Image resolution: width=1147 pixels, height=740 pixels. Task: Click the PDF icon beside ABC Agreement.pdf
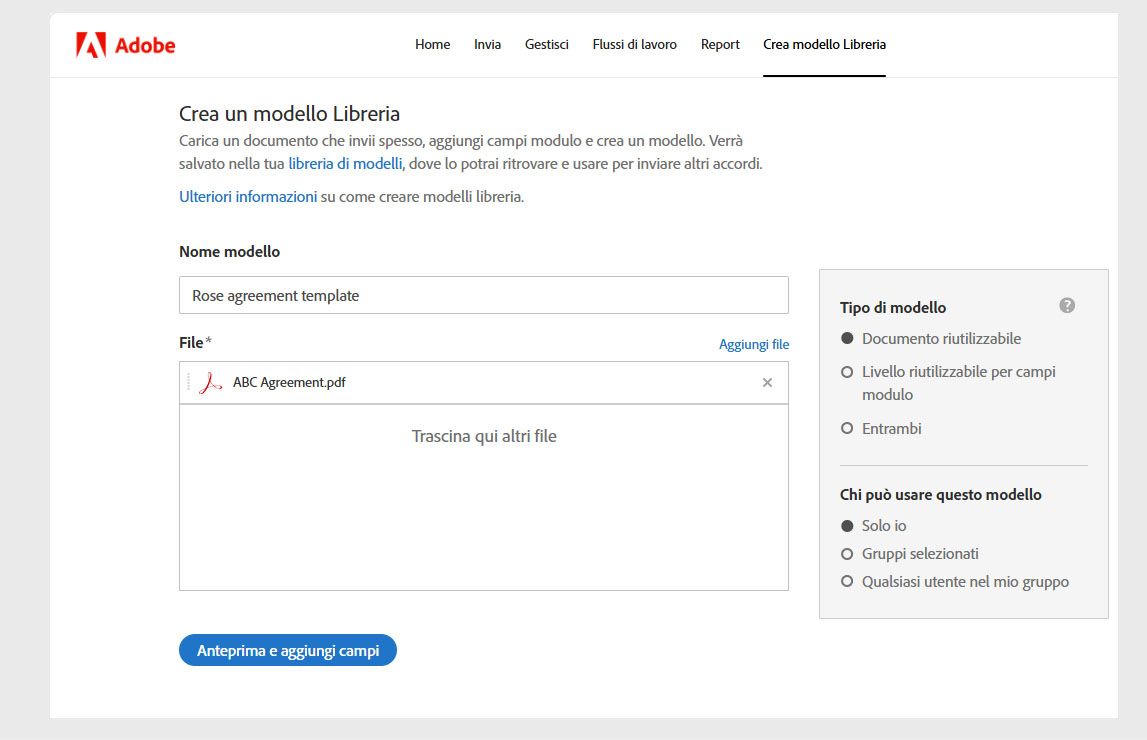210,383
